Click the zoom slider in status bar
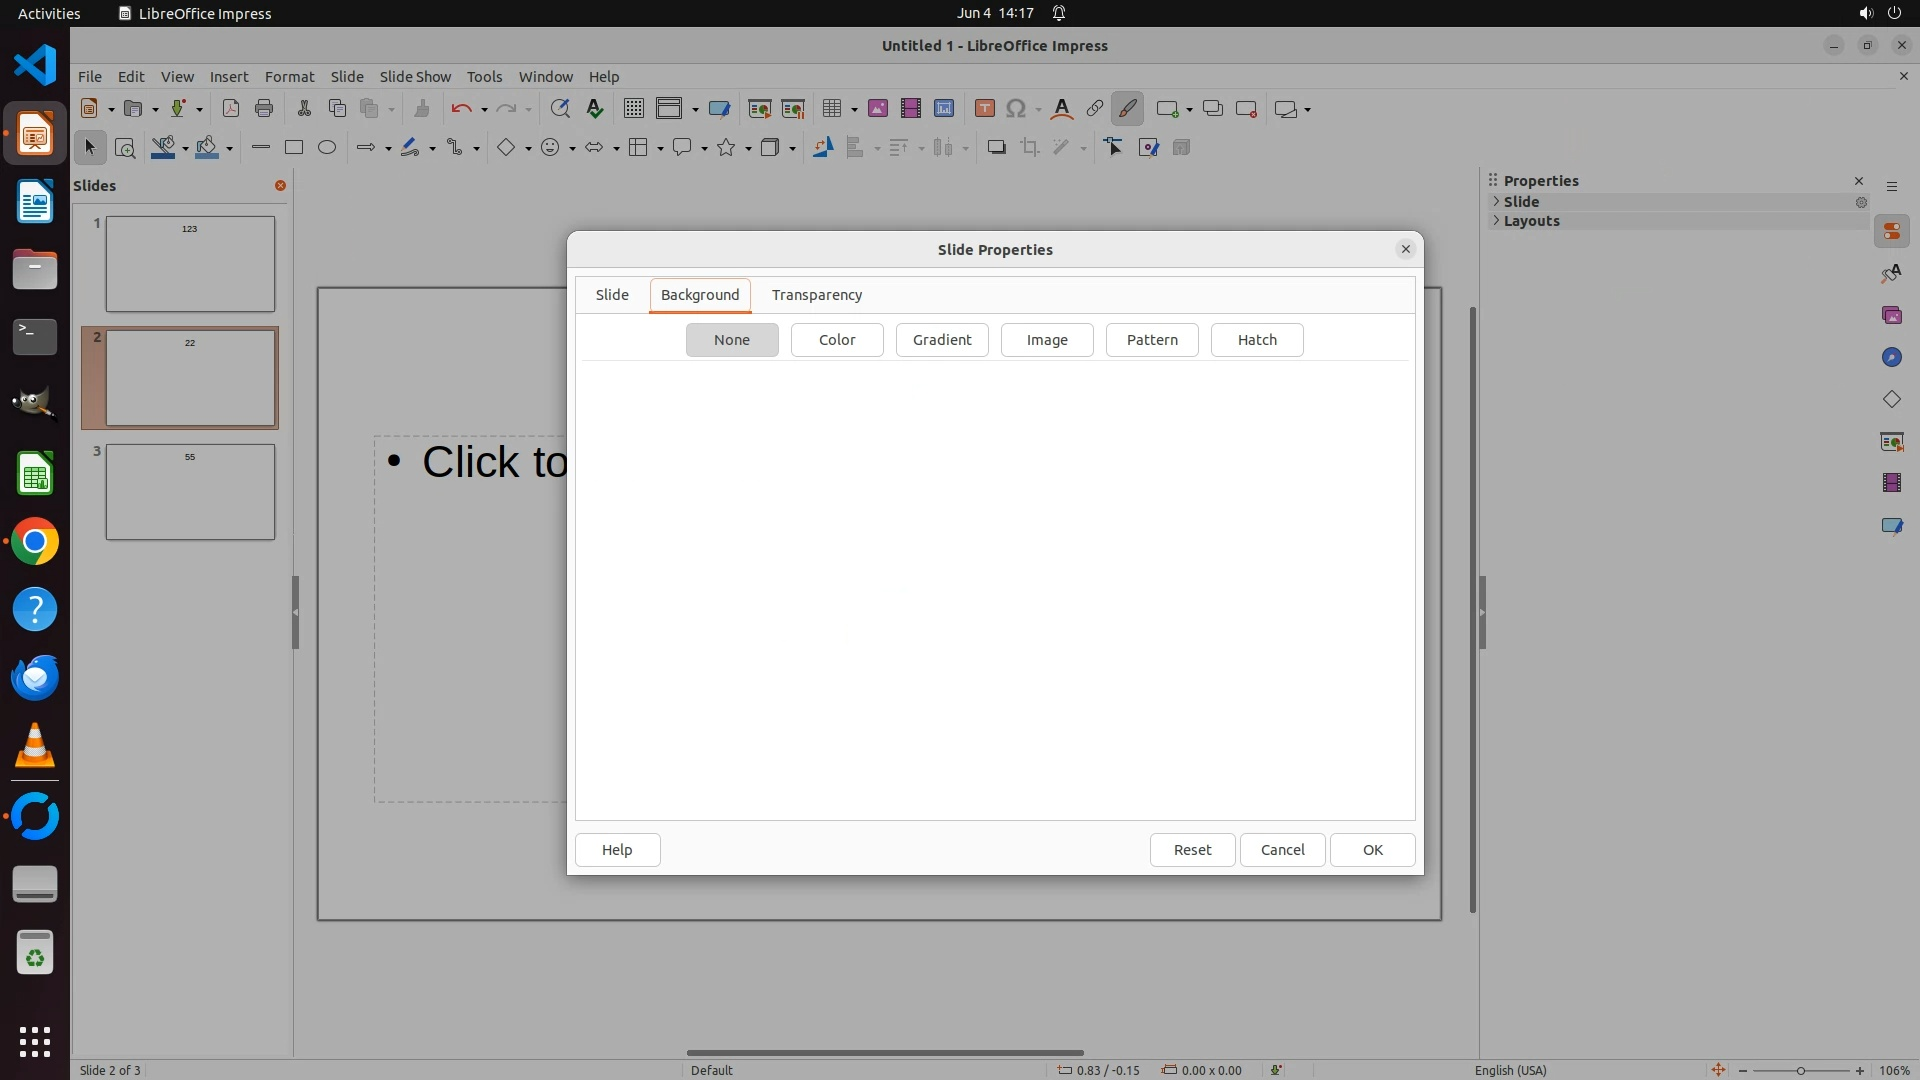 coord(1800,1071)
